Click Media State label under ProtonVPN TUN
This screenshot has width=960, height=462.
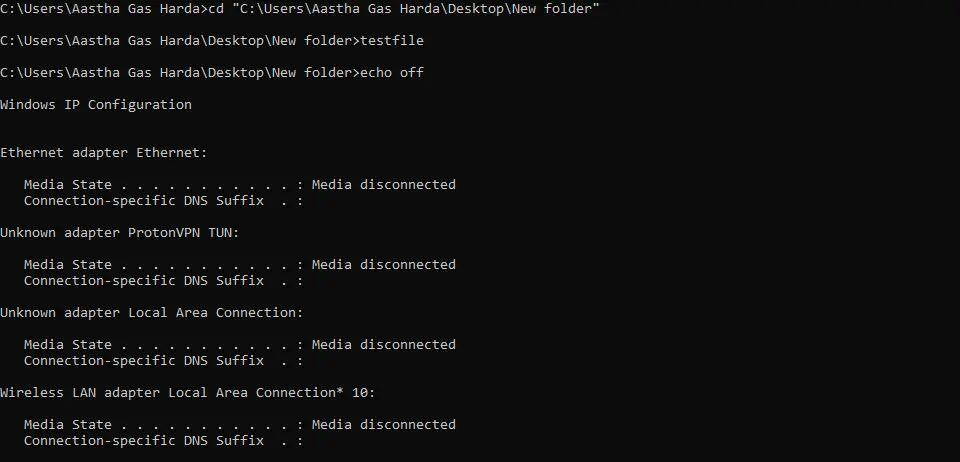68,264
